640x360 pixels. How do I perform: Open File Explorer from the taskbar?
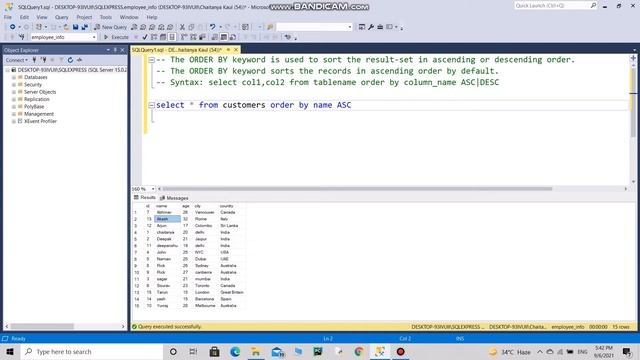coord(256,351)
